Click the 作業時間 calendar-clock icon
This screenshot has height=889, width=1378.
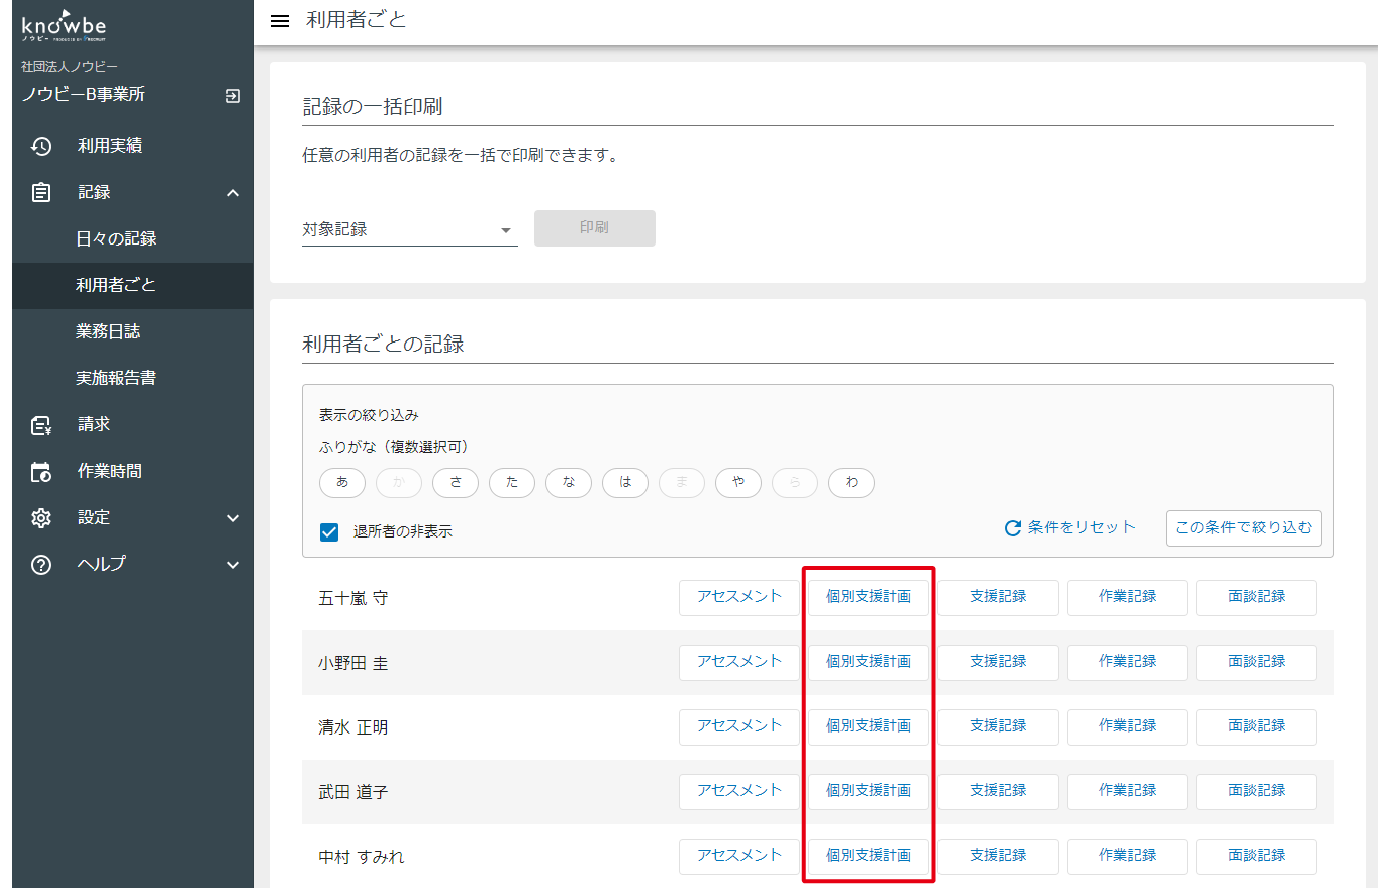coord(40,471)
